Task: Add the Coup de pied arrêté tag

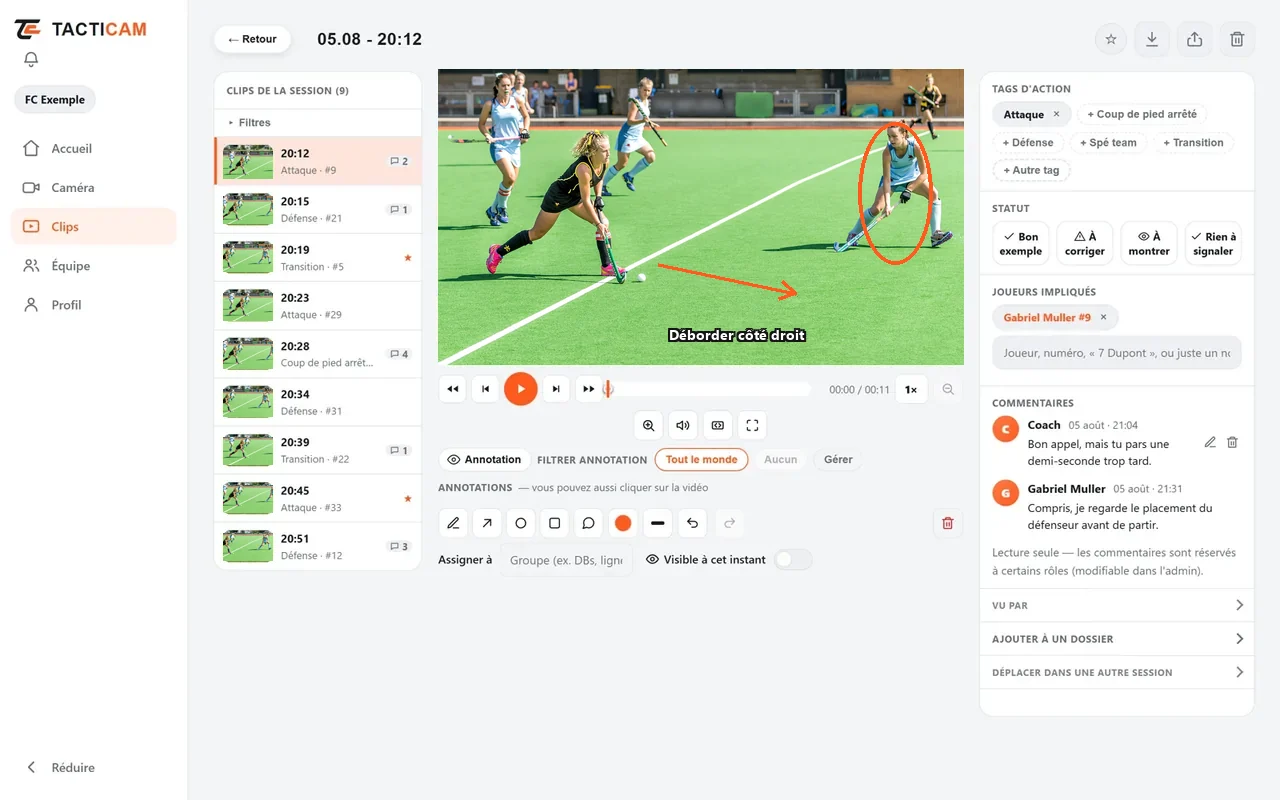Action: tap(1142, 114)
